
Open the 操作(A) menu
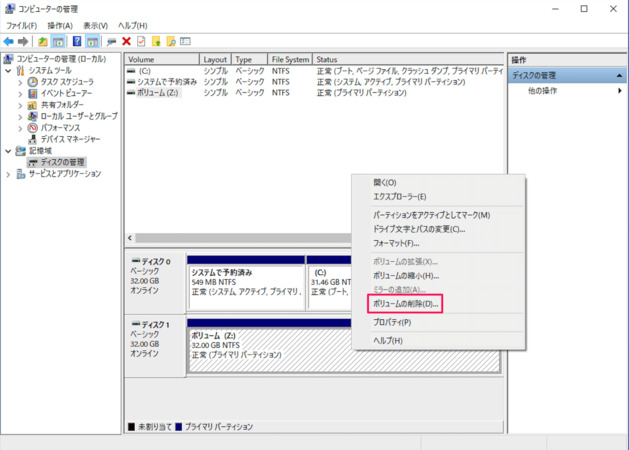pos(60,26)
